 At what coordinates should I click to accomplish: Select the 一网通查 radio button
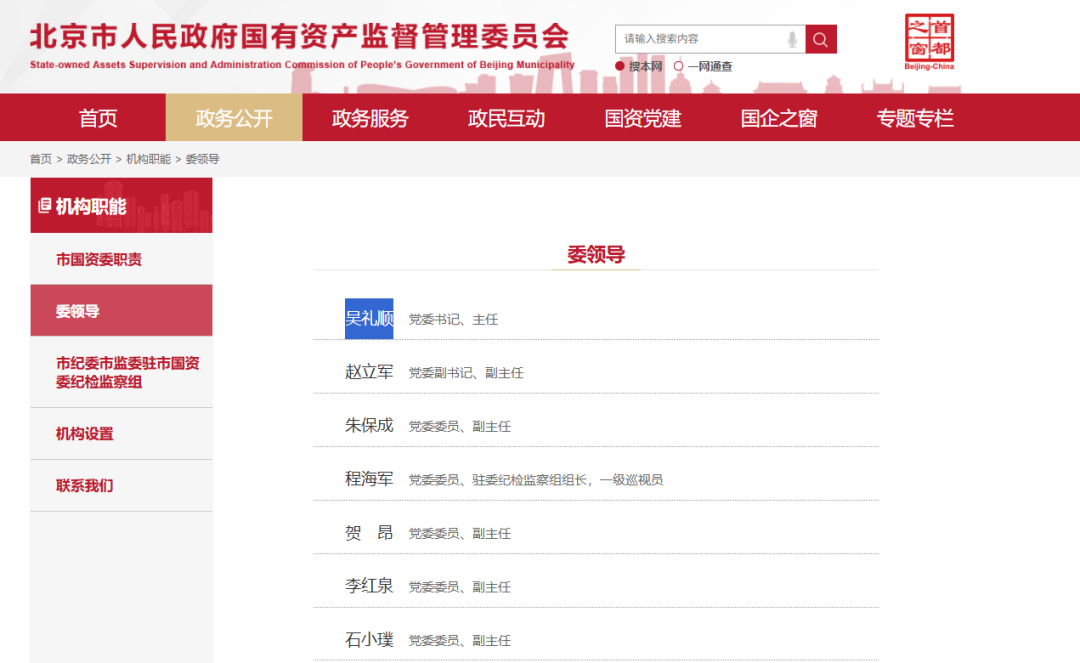click(x=678, y=66)
